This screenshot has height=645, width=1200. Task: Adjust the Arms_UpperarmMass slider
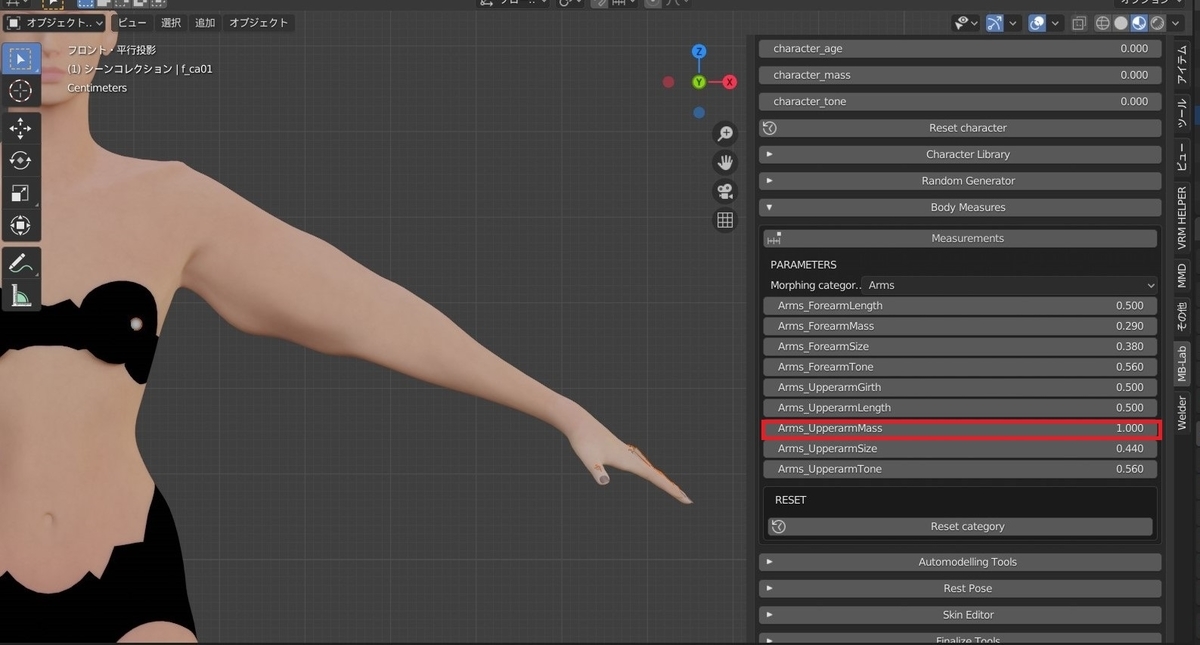pyautogui.click(x=960, y=428)
